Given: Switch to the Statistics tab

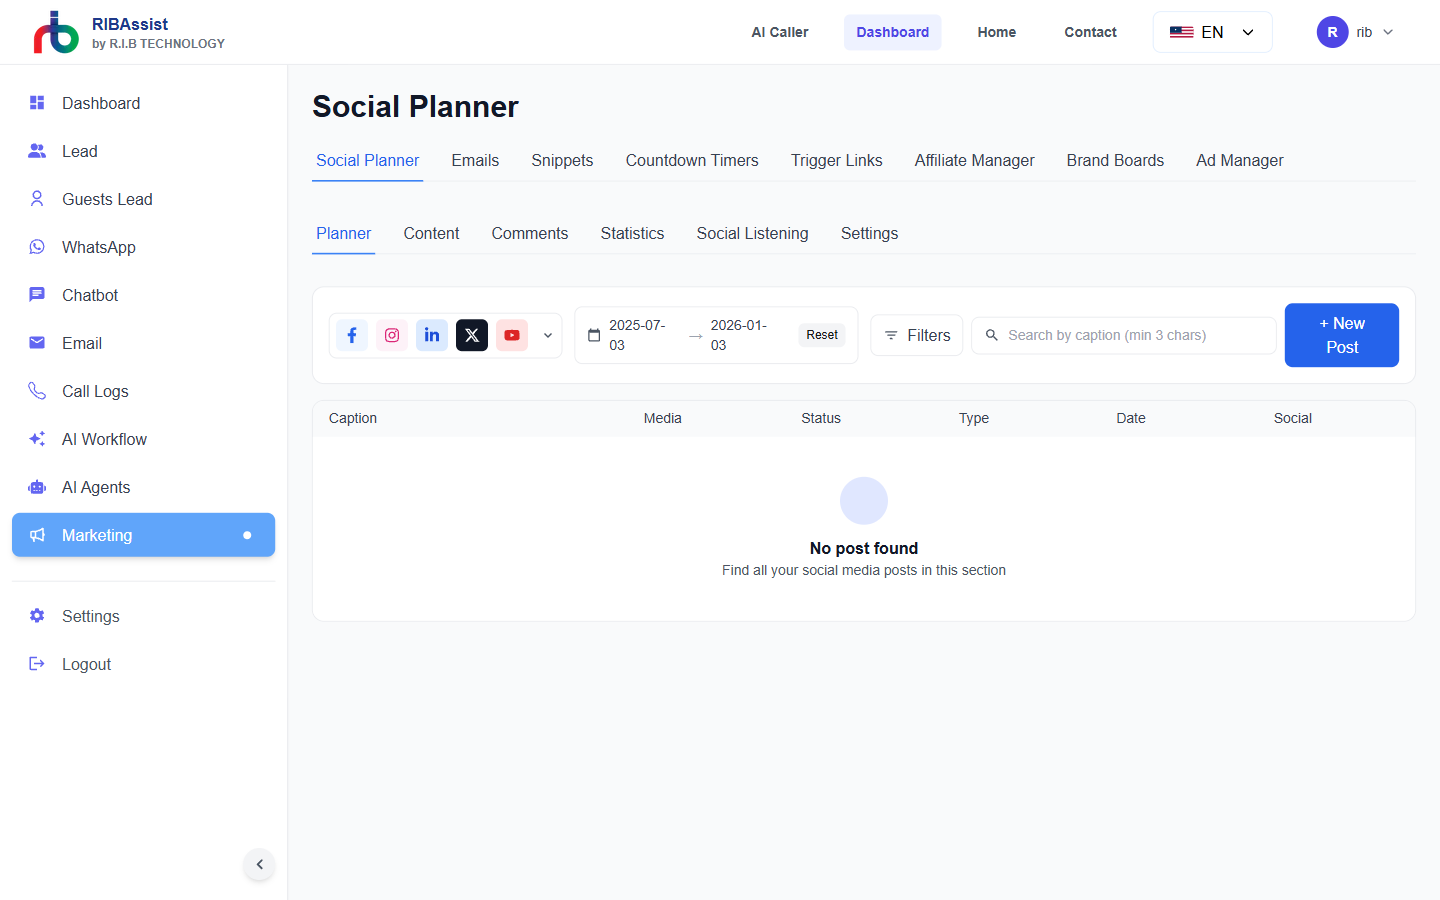Looking at the screenshot, I should click(x=632, y=233).
